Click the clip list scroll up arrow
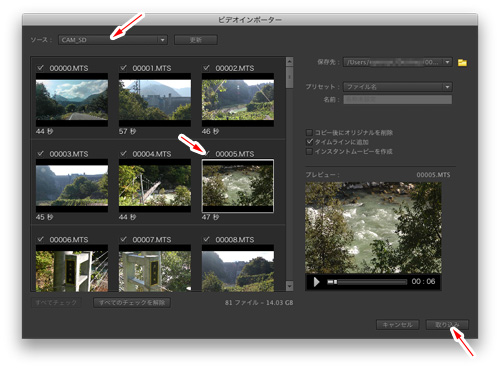 (289, 61)
